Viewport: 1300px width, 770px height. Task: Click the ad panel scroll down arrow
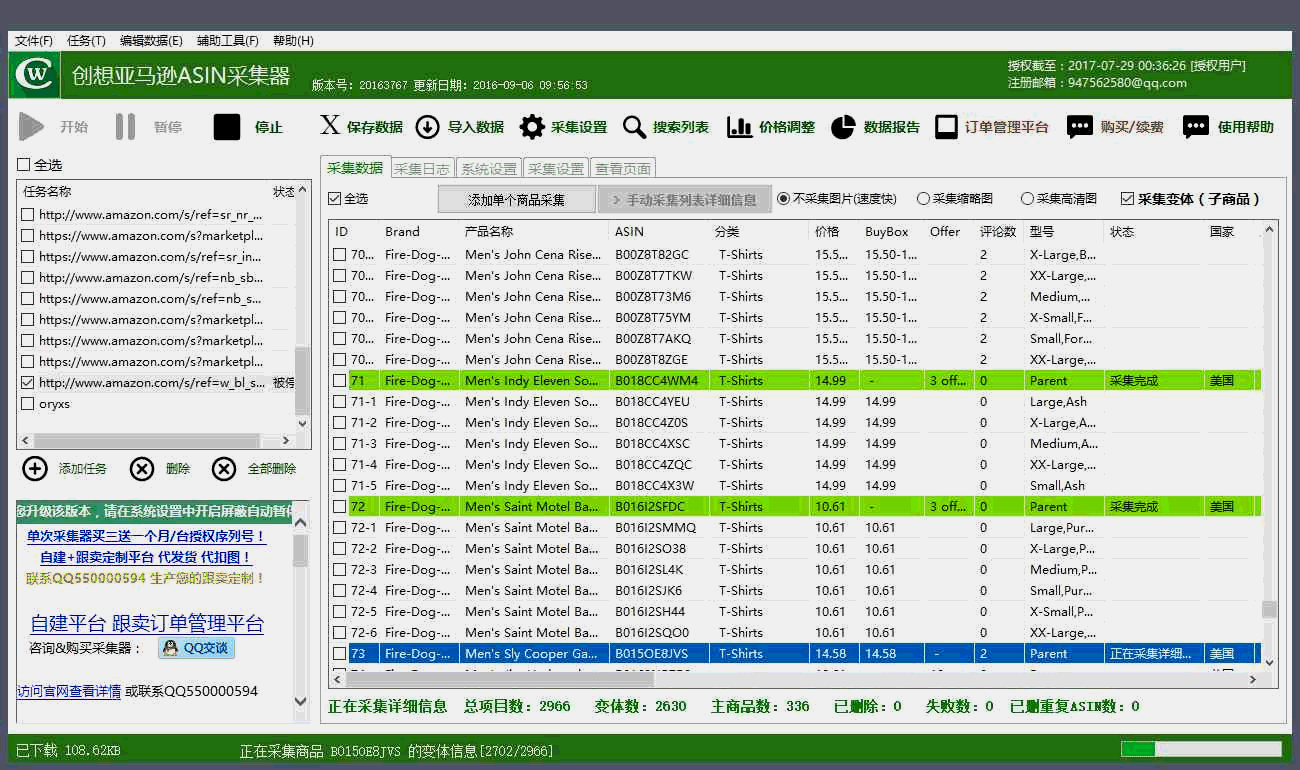pyautogui.click(x=301, y=702)
